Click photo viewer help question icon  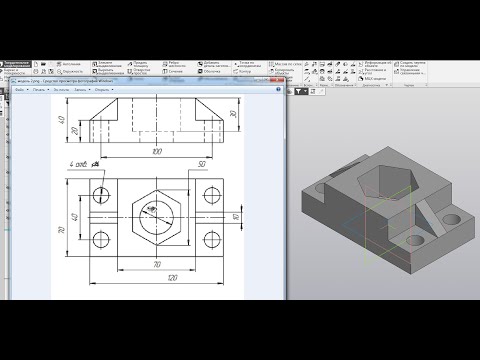point(278,89)
